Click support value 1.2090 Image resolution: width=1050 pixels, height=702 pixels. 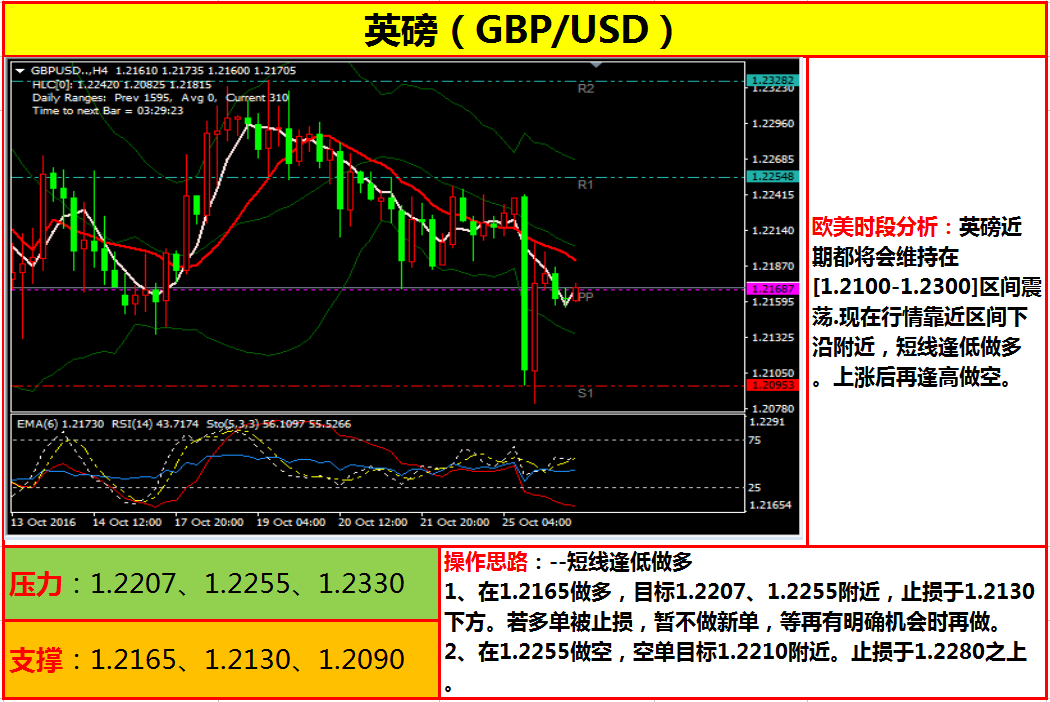point(362,660)
